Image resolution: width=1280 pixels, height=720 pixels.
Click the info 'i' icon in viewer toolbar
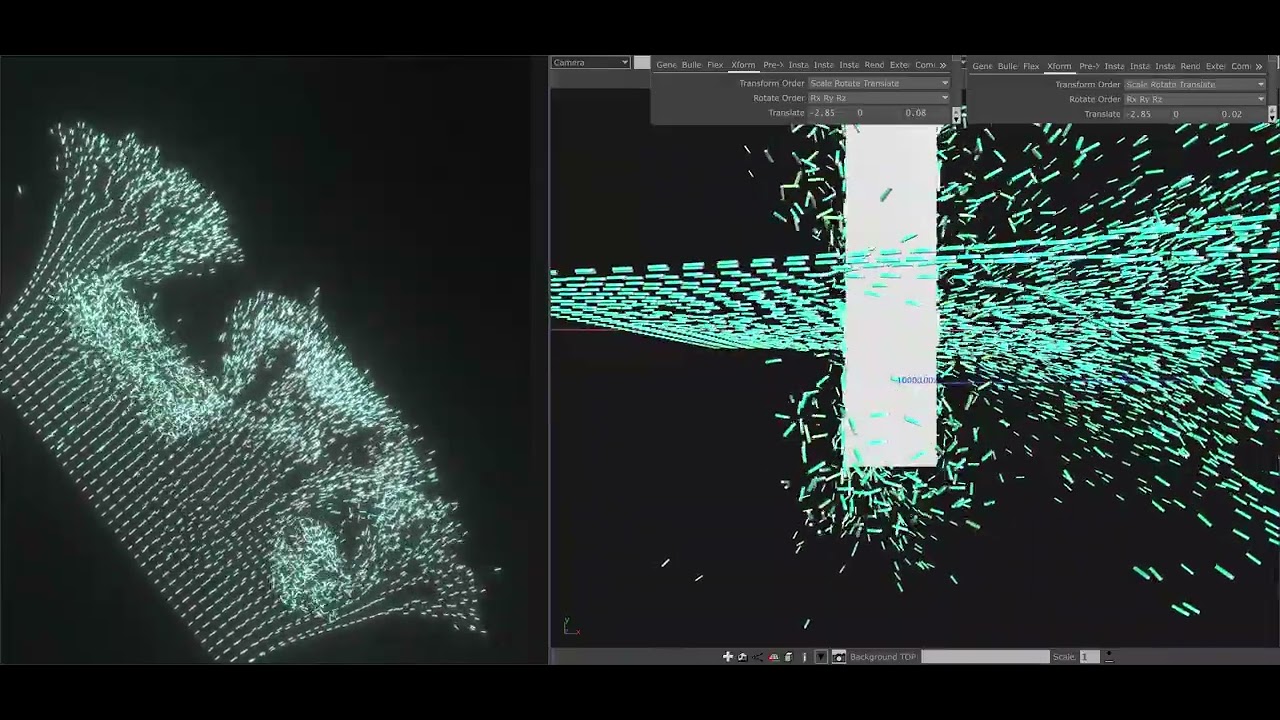pyautogui.click(x=805, y=657)
